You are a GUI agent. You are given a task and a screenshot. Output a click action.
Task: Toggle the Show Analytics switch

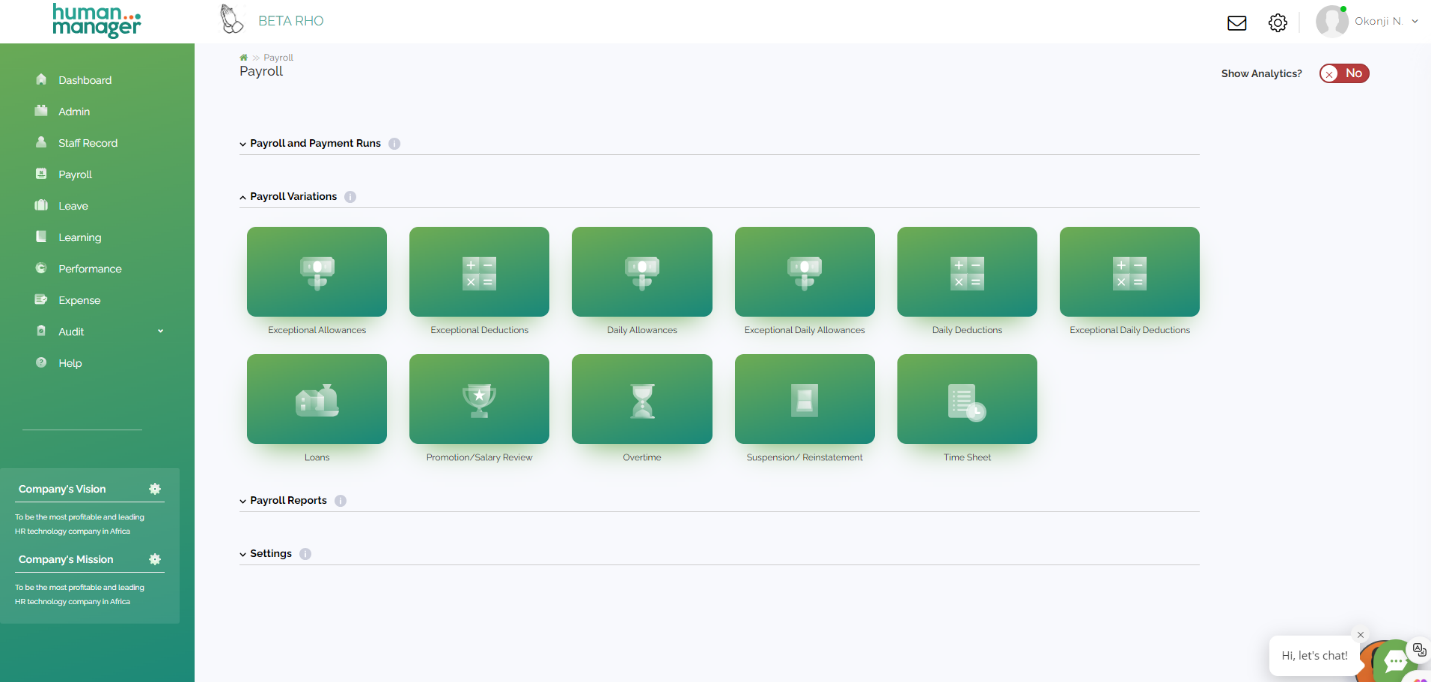[x=1343, y=73]
